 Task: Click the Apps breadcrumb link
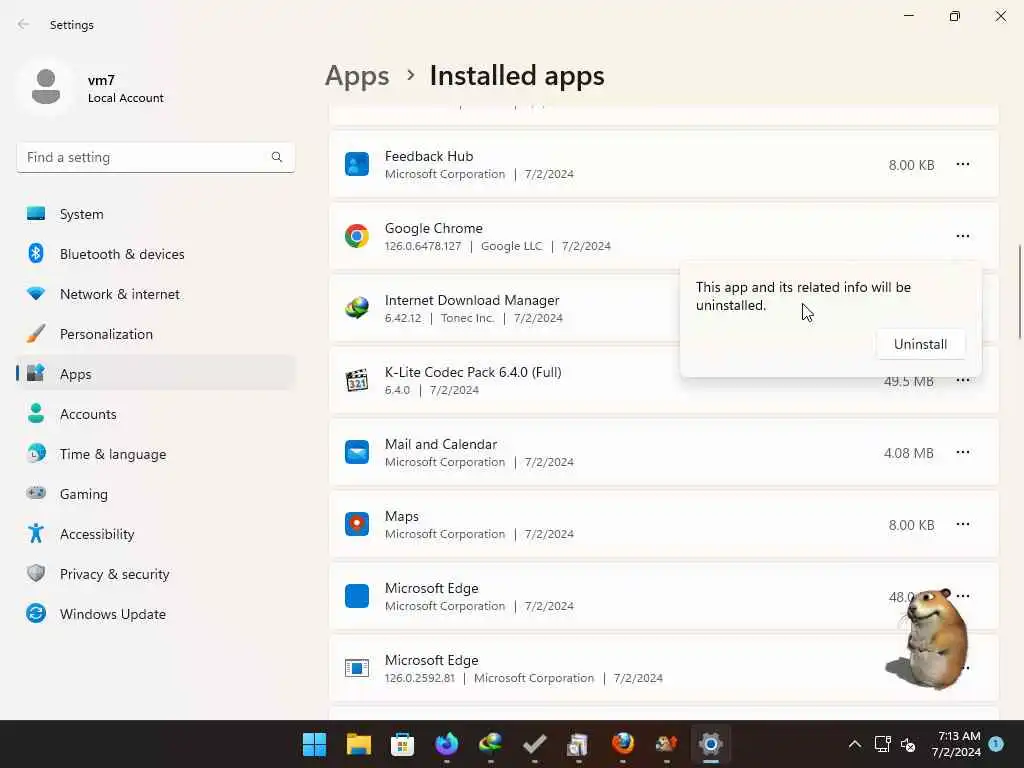click(357, 76)
